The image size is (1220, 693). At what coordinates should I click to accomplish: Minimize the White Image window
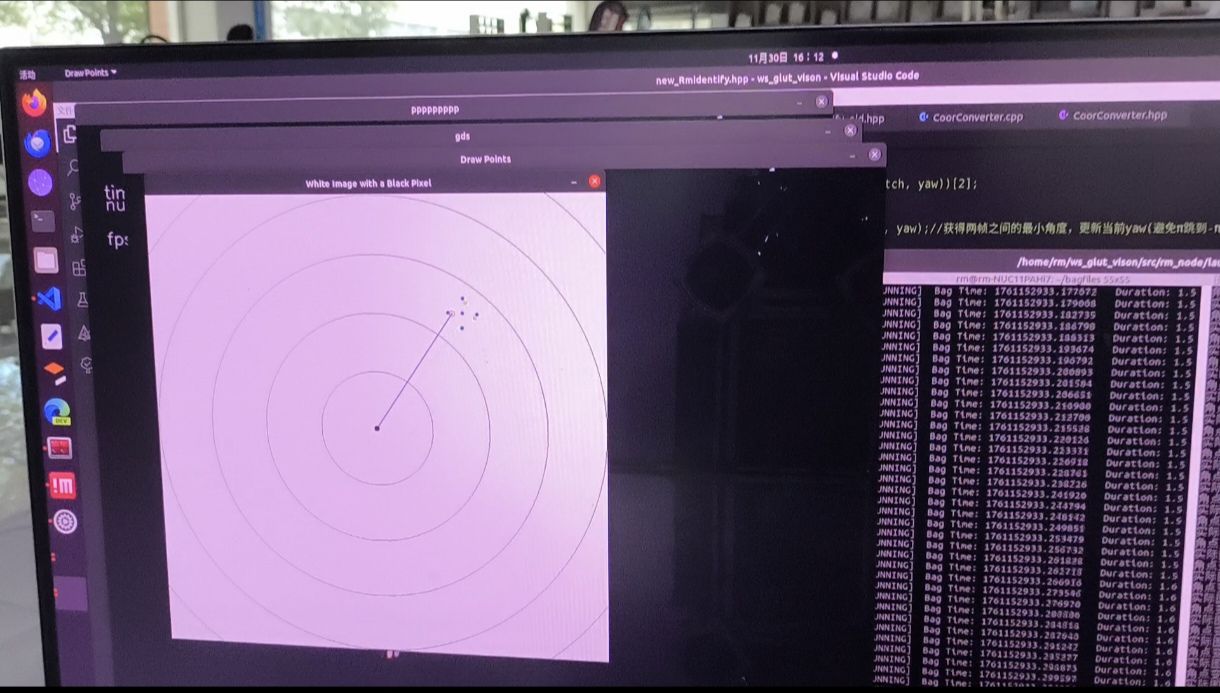tap(573, 183)
